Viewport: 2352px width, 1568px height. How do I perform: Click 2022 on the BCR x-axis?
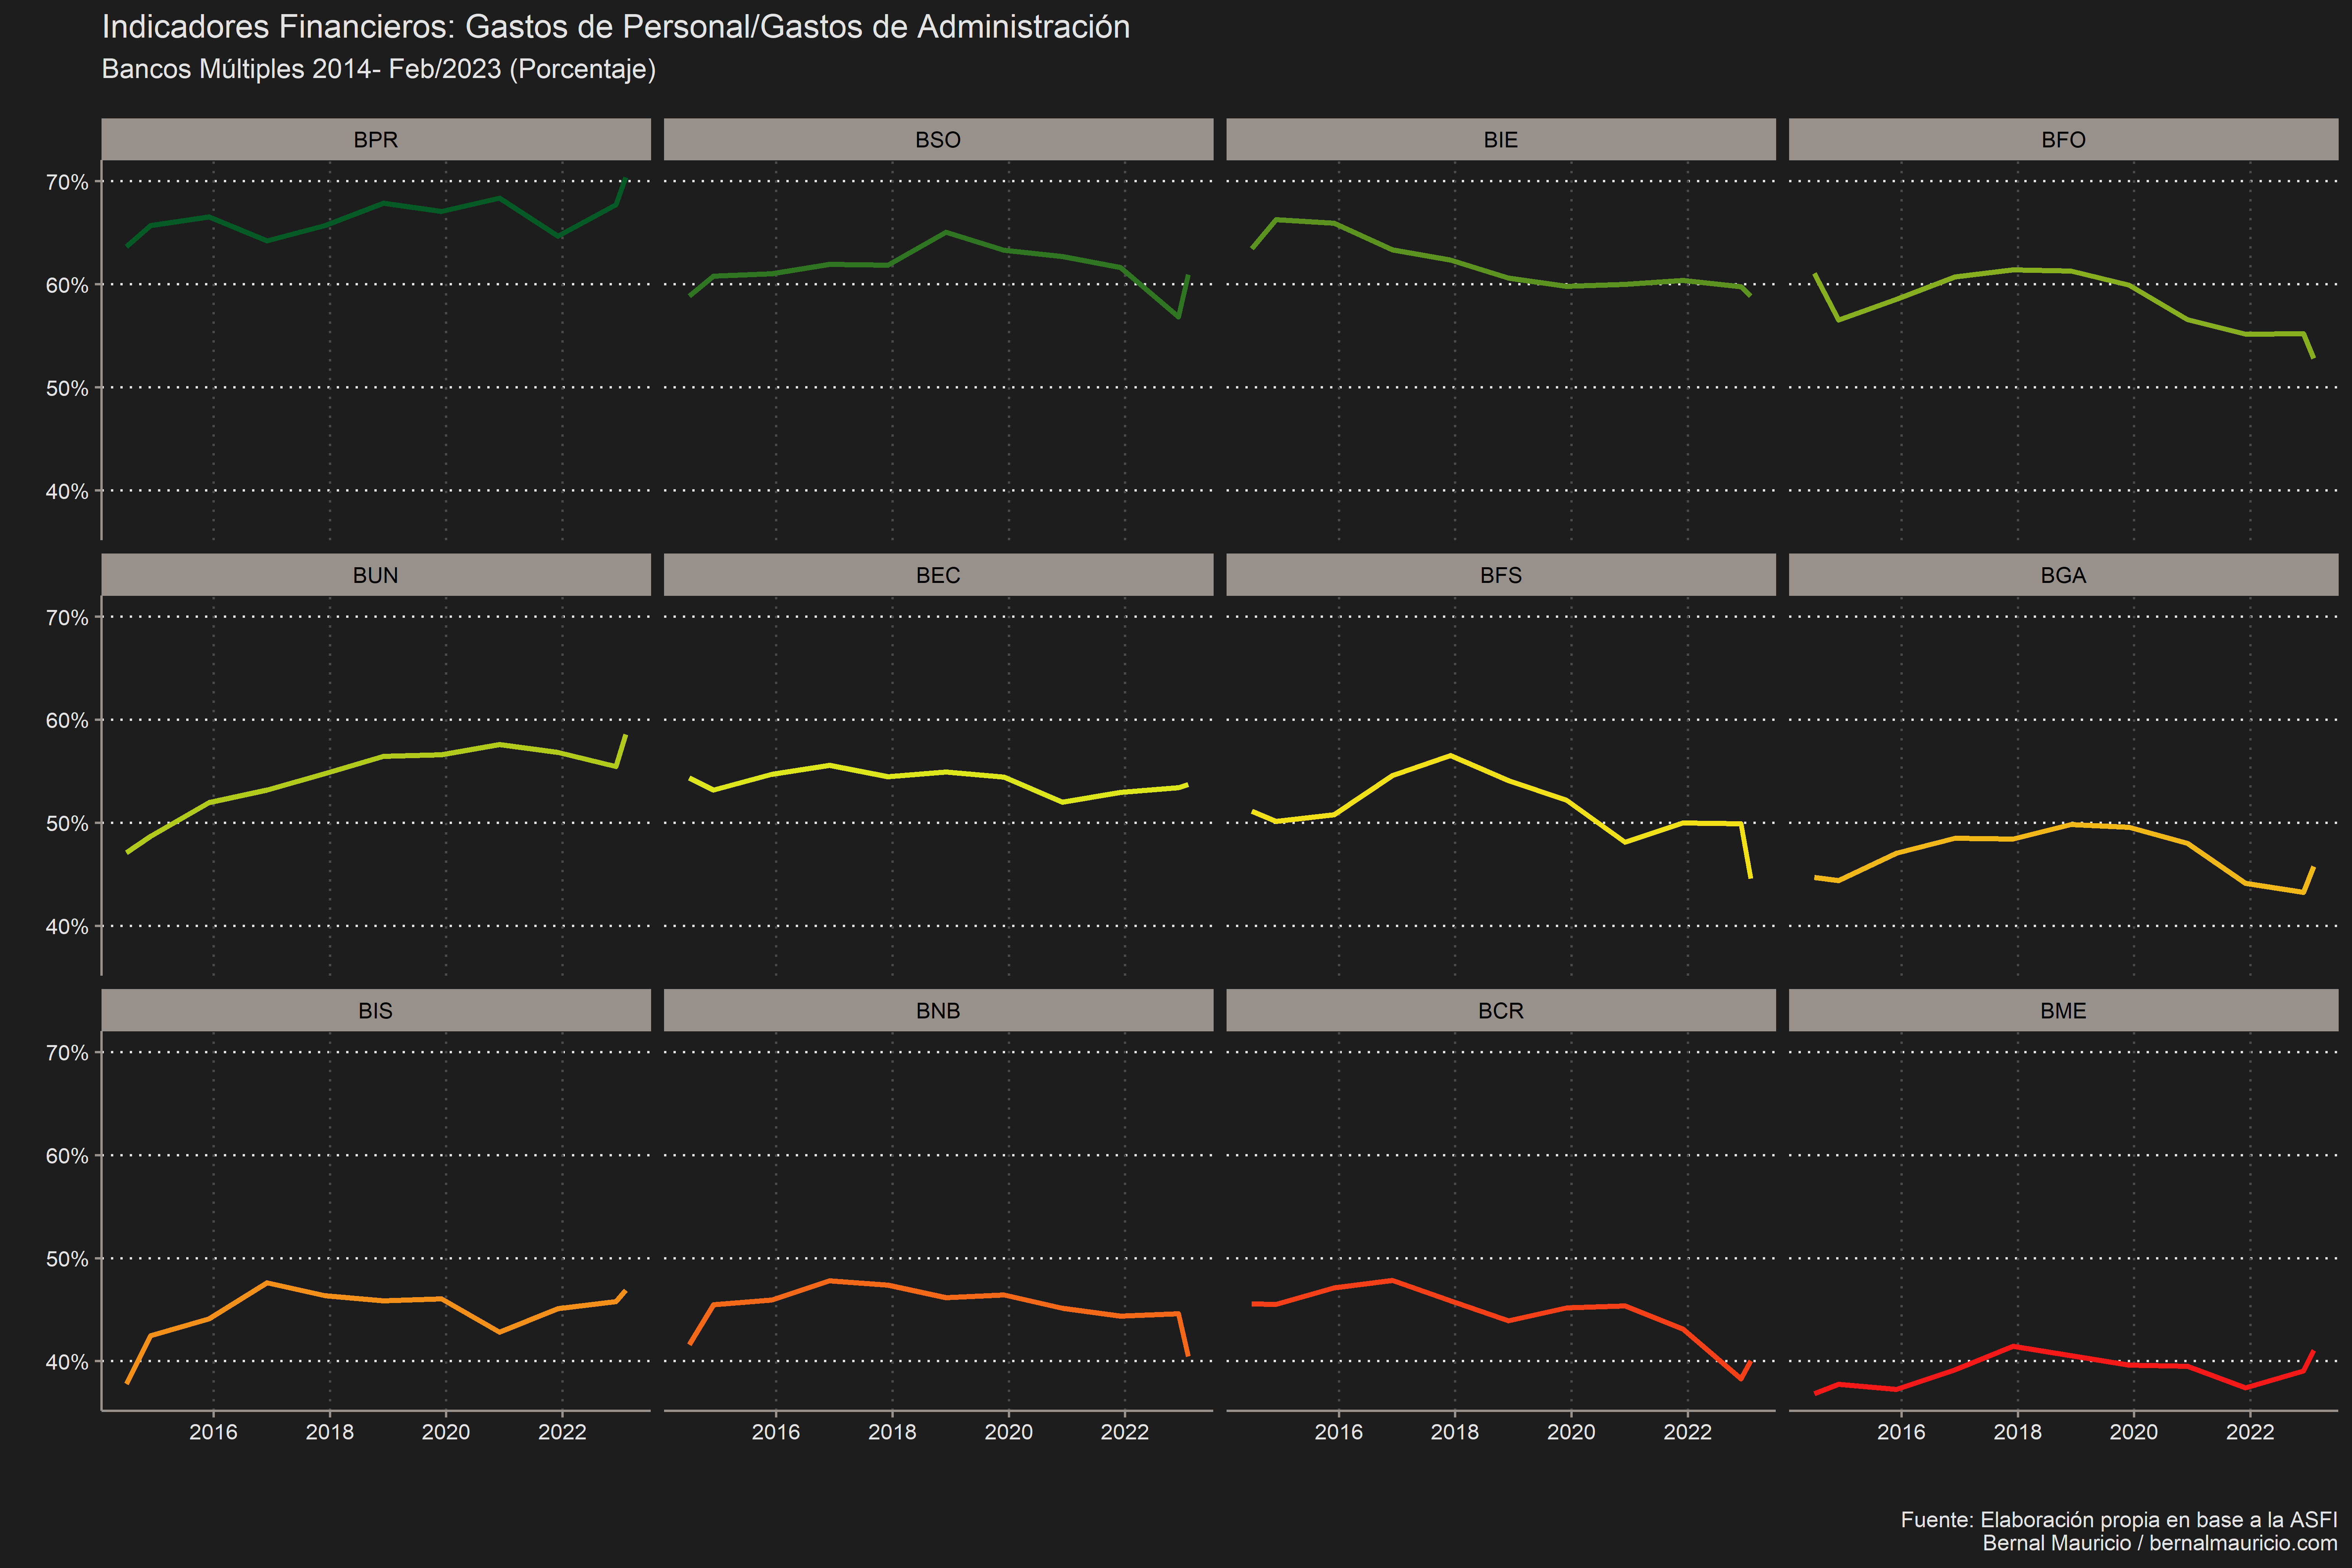coord(1687,1432)
